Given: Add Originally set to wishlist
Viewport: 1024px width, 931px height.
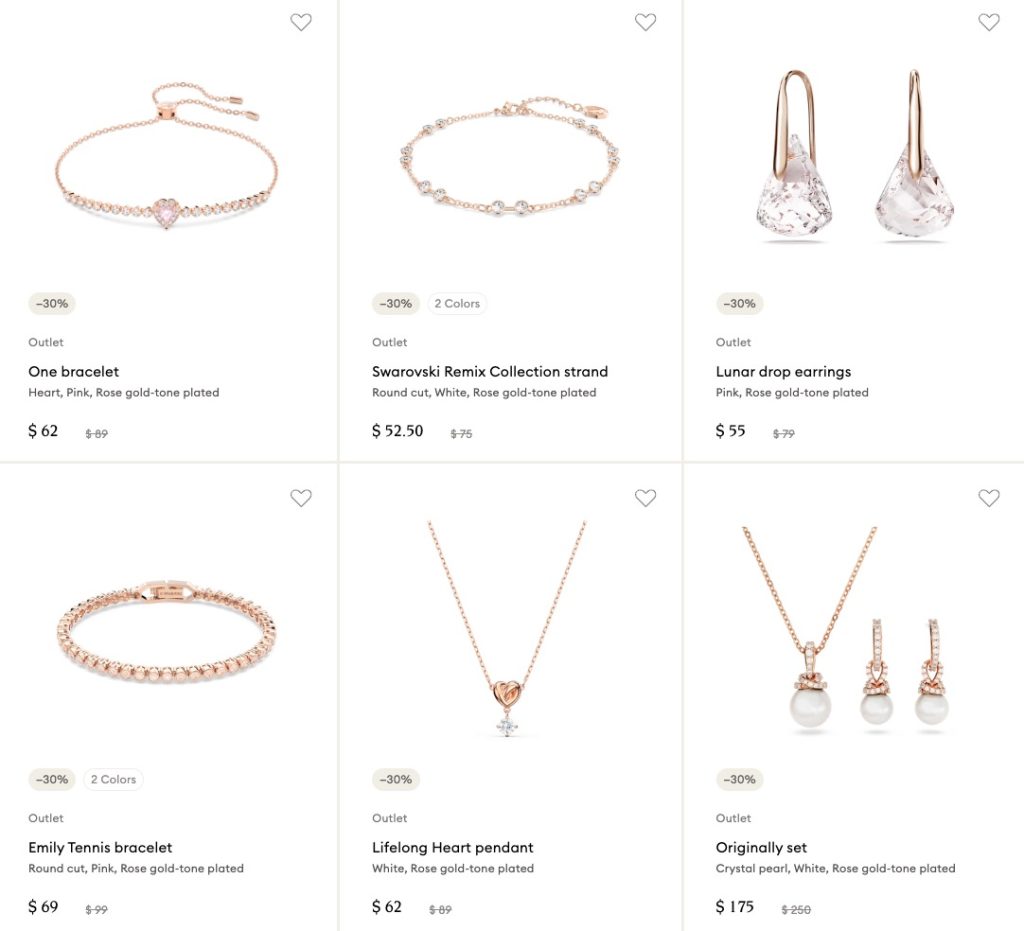Looking at the screenshot, I should (989, 498).
